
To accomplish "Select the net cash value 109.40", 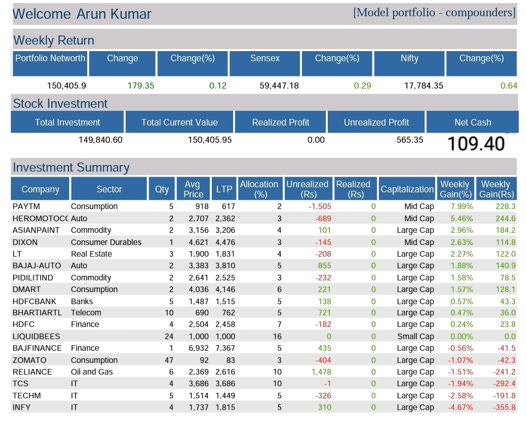I will pos(476,144).
